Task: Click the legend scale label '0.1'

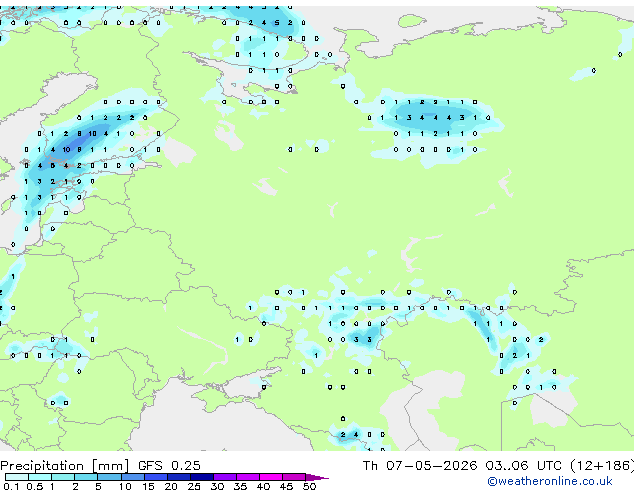Action: pos(11,486)
